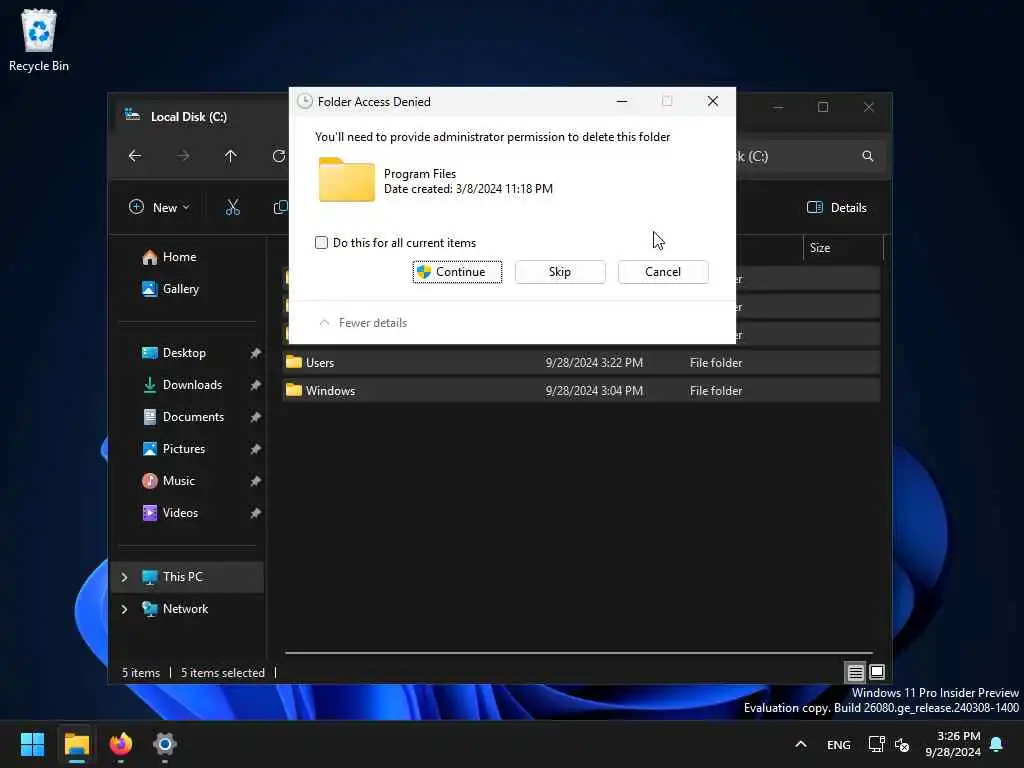The height and width of the screenshot is (768, 1024).
Task: Click Users date 9/28/2024 3:22 PM
Action: pos(594,362)
